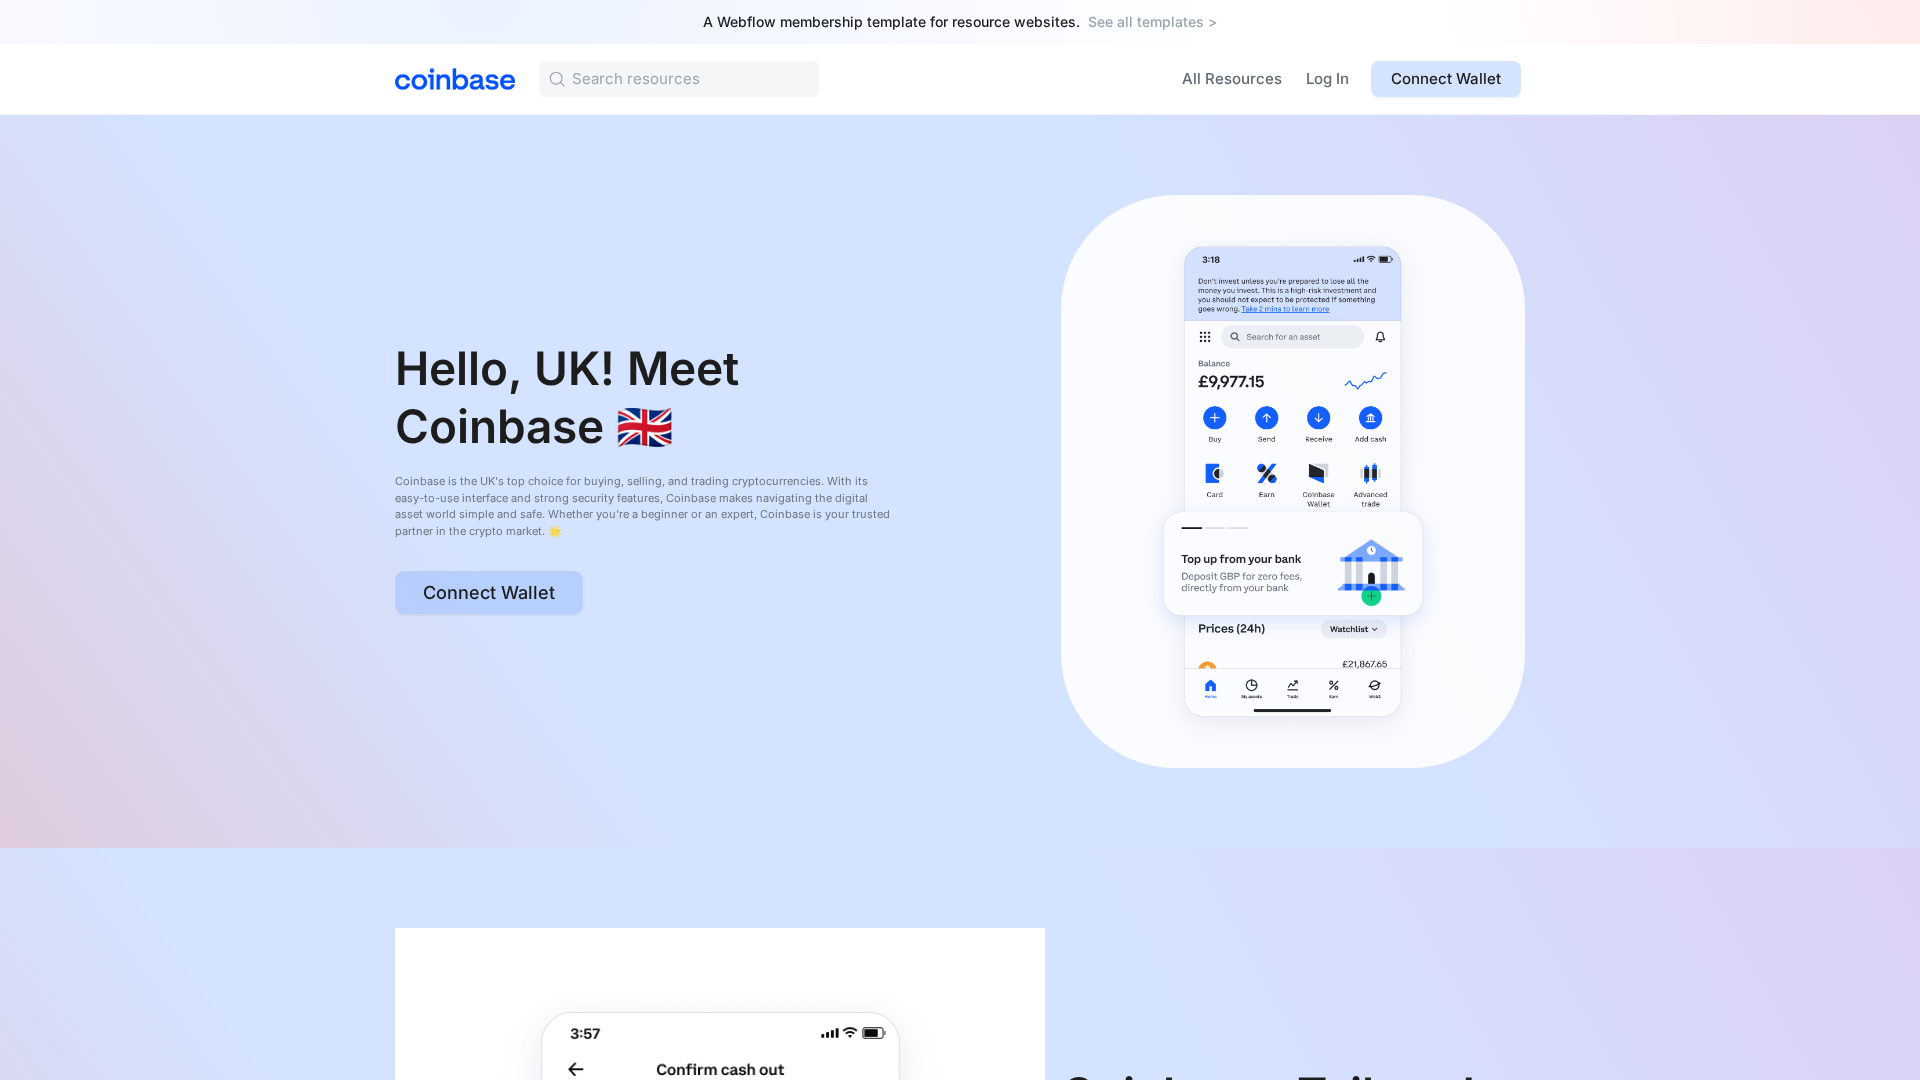Tap the Receive down-arrow icon
Screen dimensions: 1920x1080
point(1318,418)
